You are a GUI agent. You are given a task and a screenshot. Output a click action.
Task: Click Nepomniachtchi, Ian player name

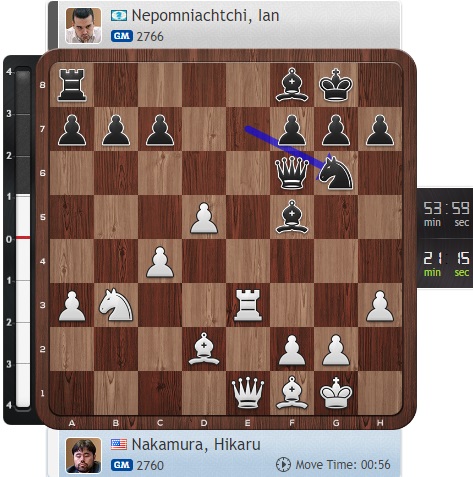tap(205, 16)
